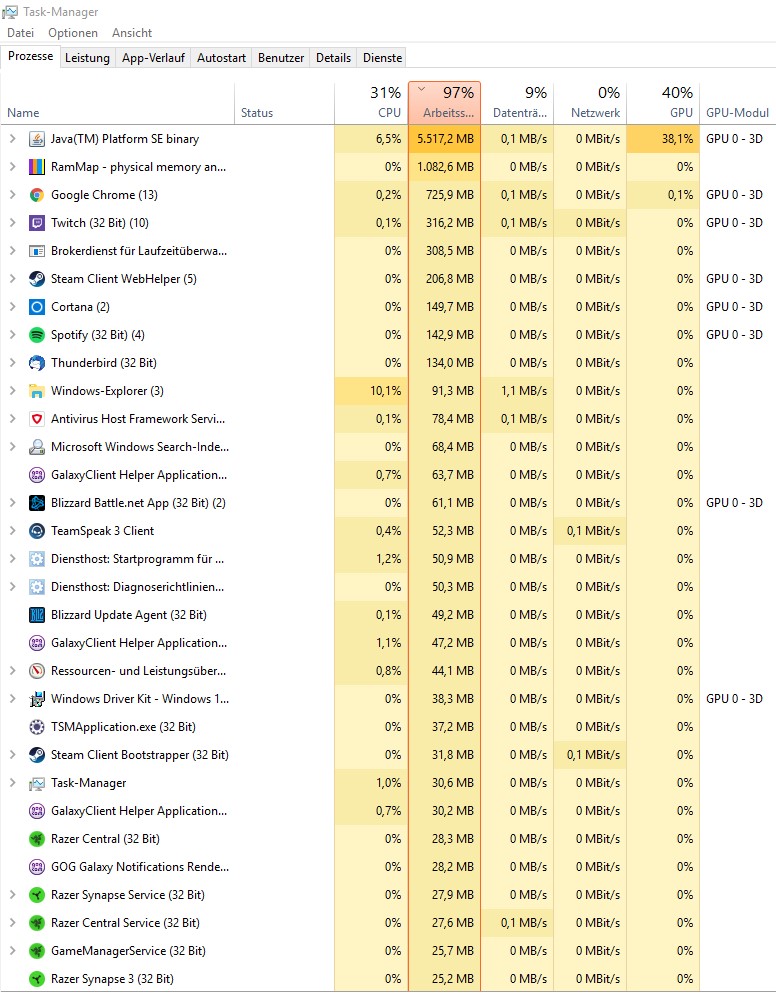776x999 pixels.
Task: Expand Steam Client WebHelper (5) processes
Action: [x=12, y=279]
